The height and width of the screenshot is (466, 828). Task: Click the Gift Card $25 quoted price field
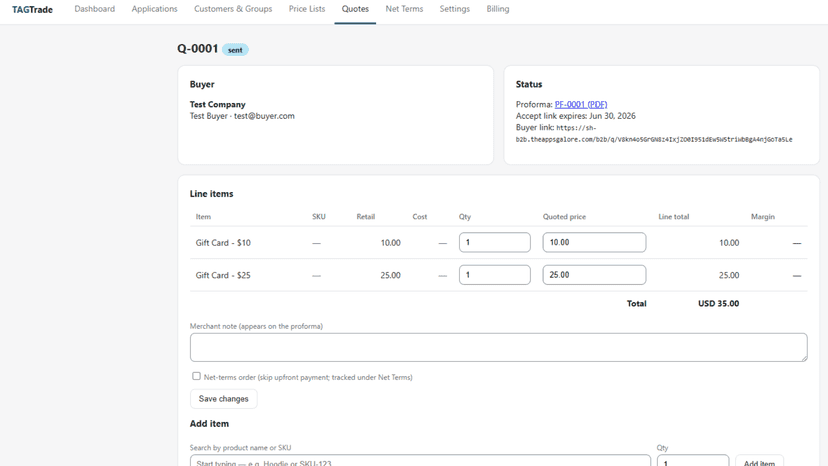(594, 275)
